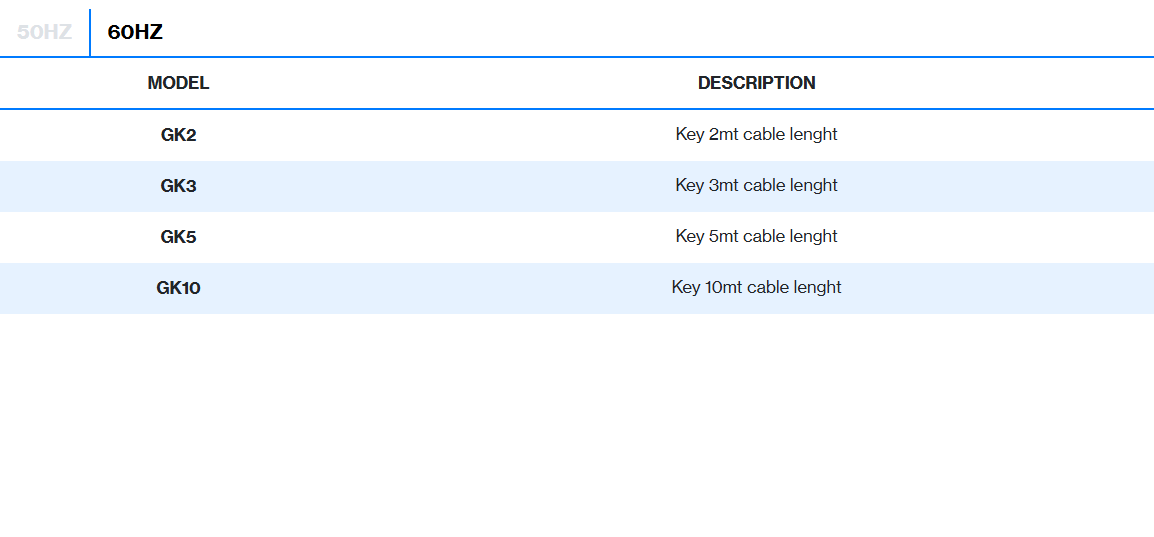
Task: Select the 60HZ tab
Action: [135, 32]
